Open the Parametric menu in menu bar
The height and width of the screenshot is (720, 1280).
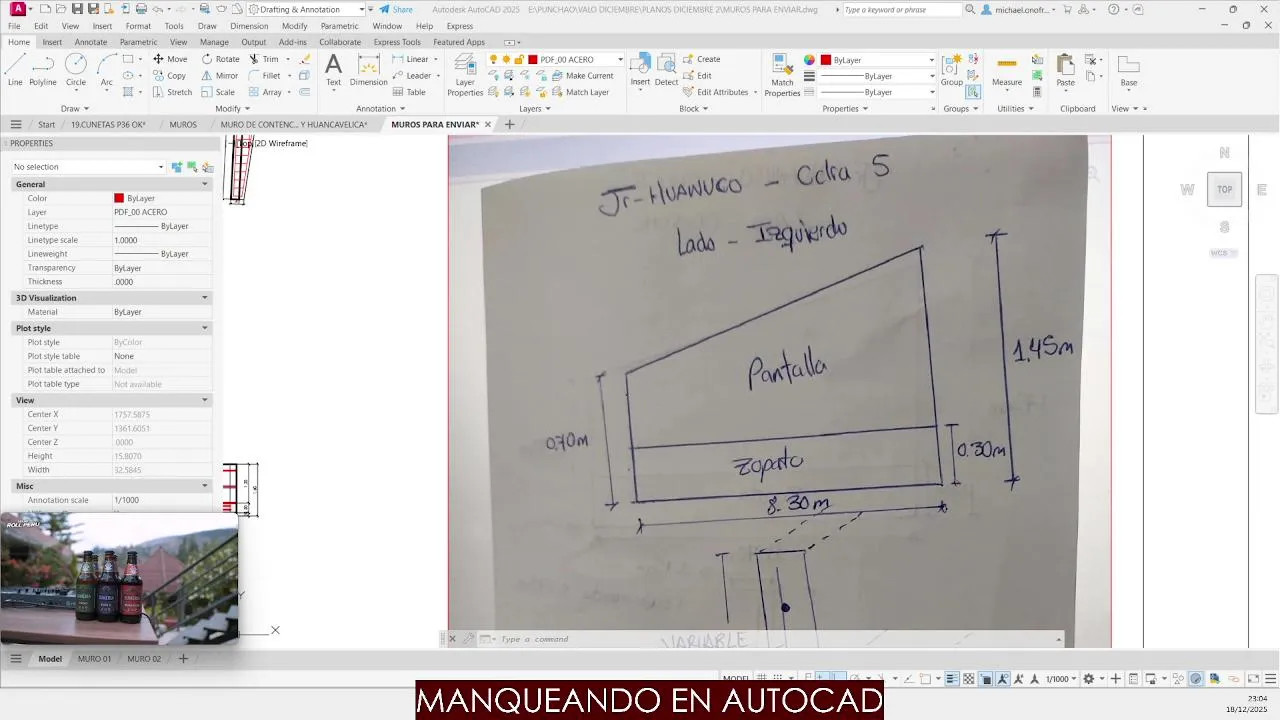(339, 26)
